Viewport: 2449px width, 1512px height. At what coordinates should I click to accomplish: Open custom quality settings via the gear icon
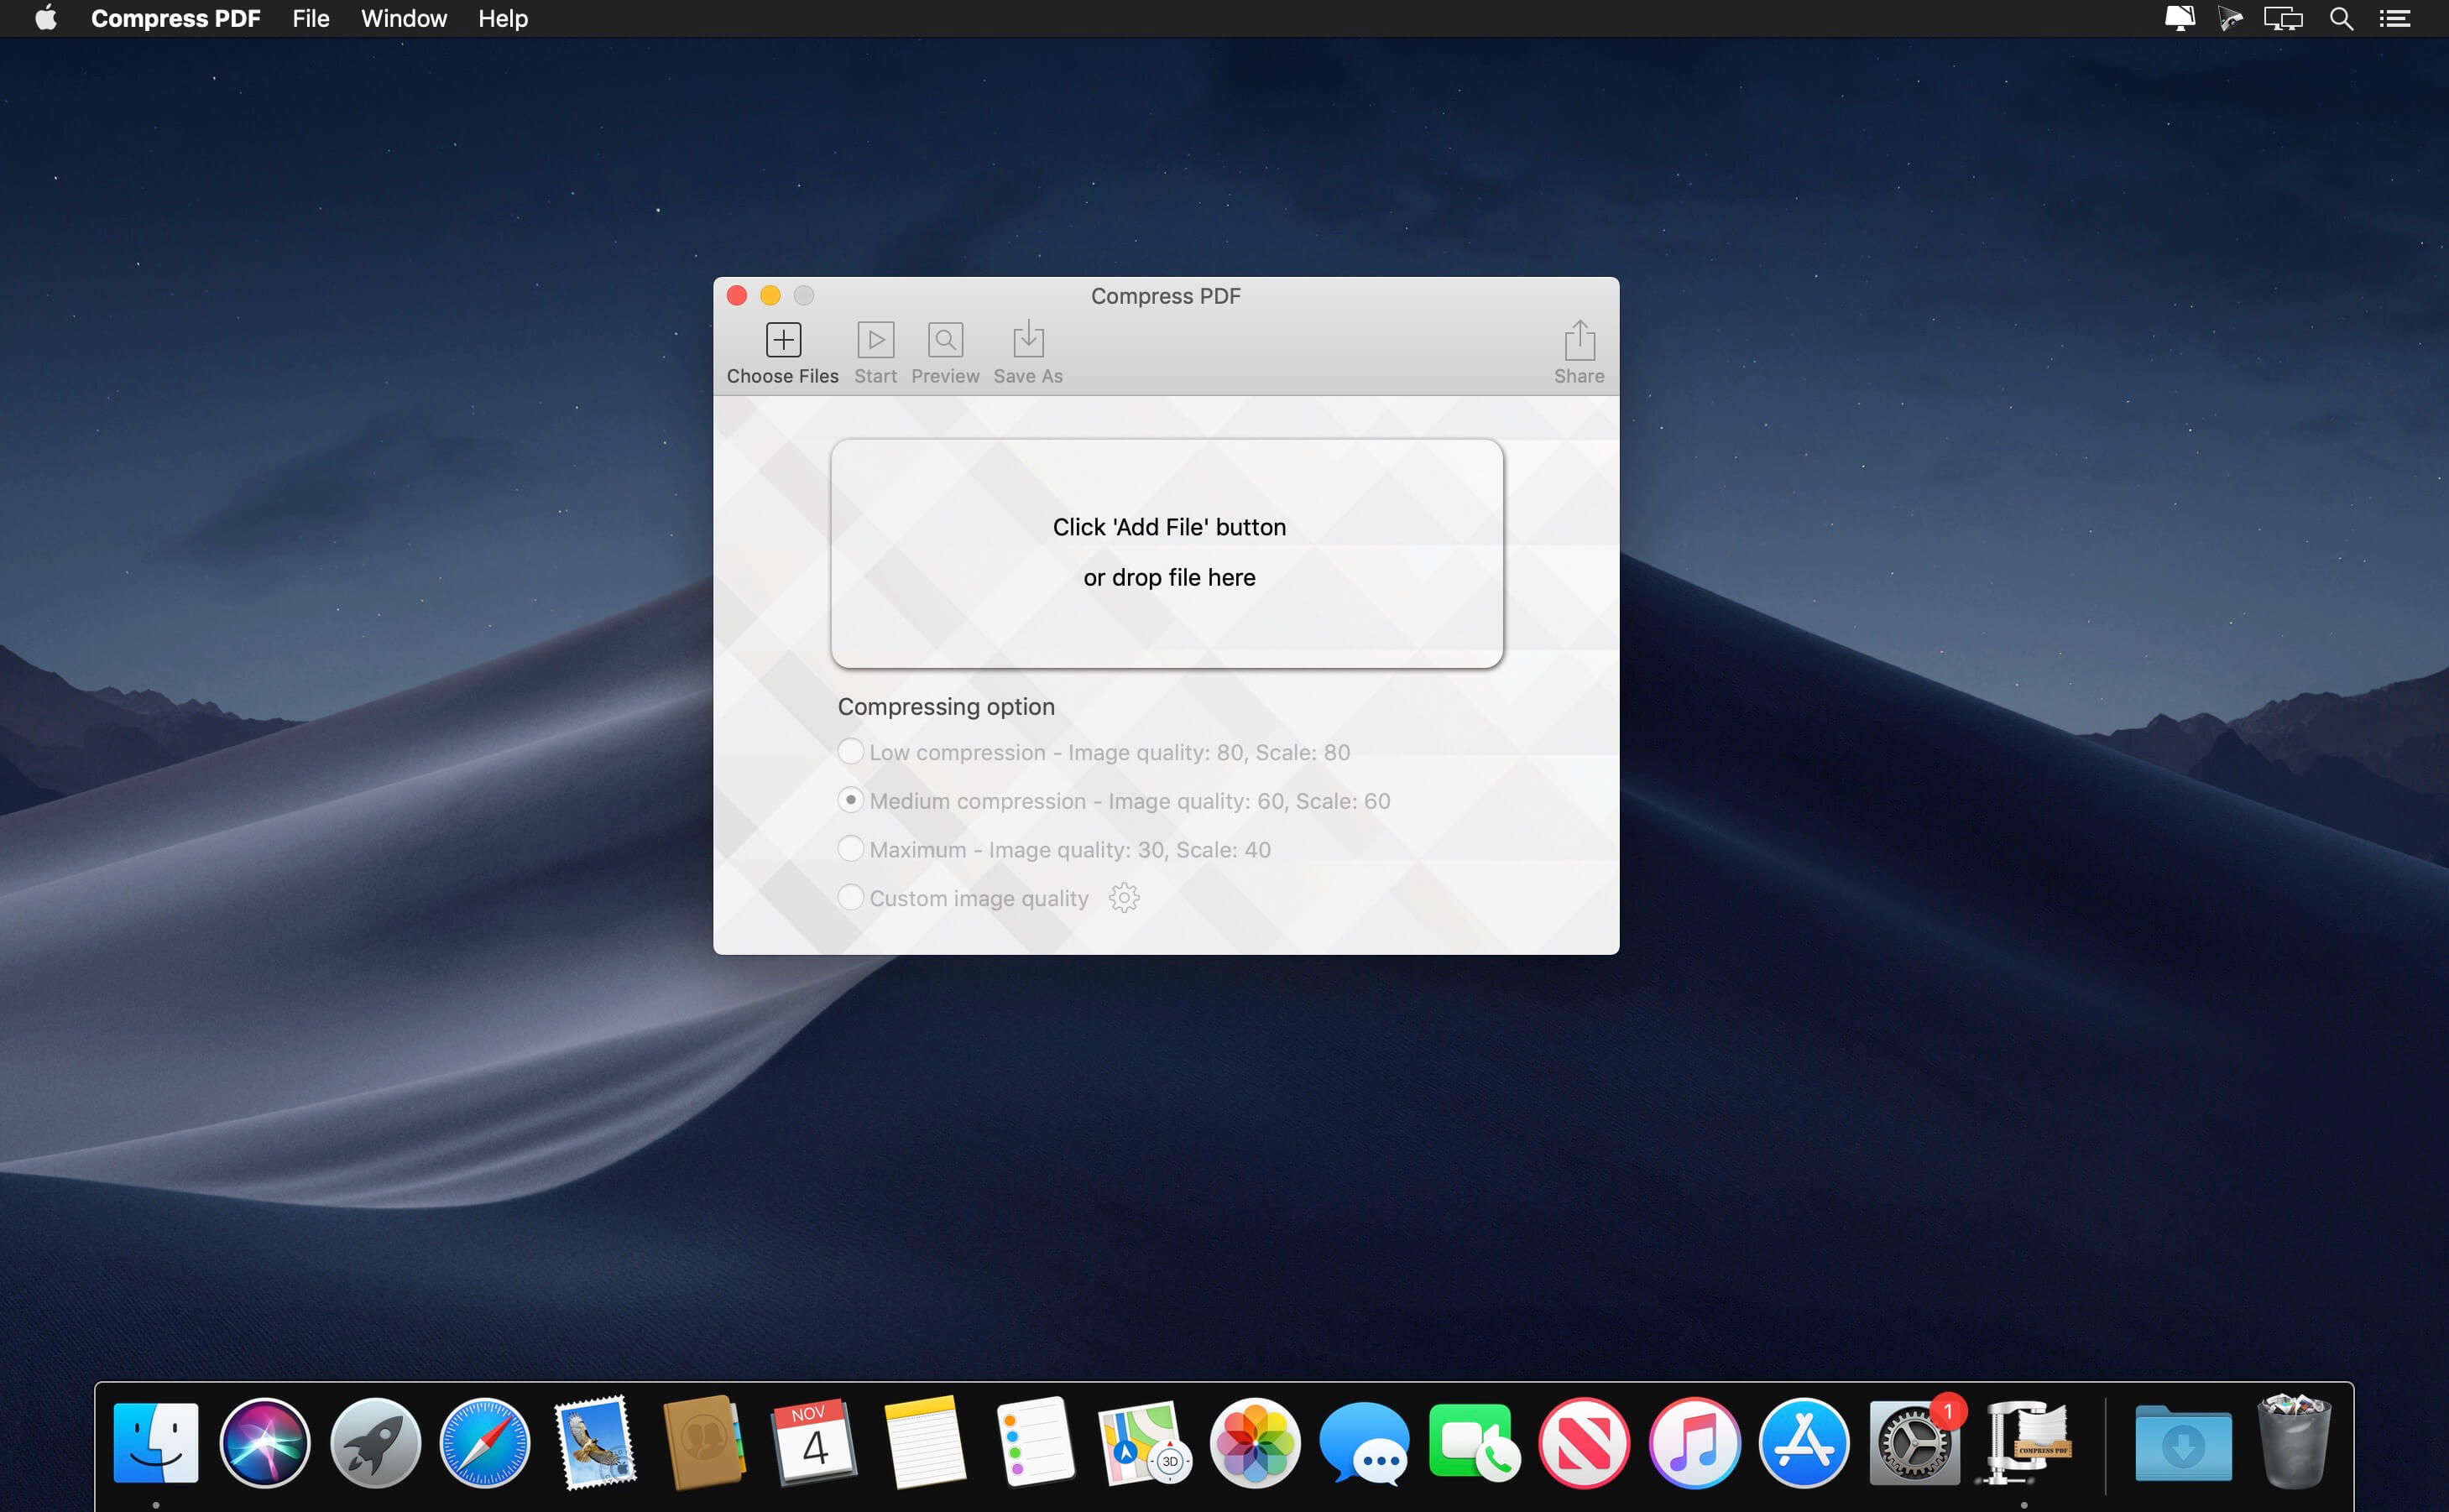click(1124, 897)
